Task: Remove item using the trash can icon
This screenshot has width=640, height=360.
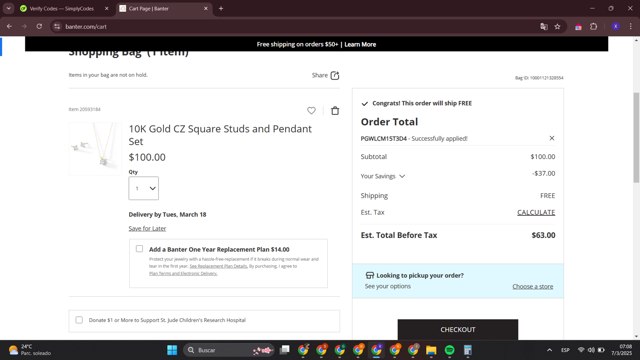Action: tap(335, 111)
